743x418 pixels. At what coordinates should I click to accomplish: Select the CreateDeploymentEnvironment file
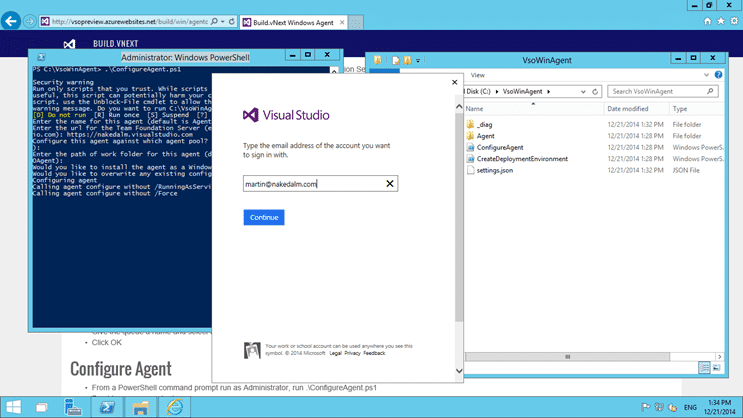522,159
